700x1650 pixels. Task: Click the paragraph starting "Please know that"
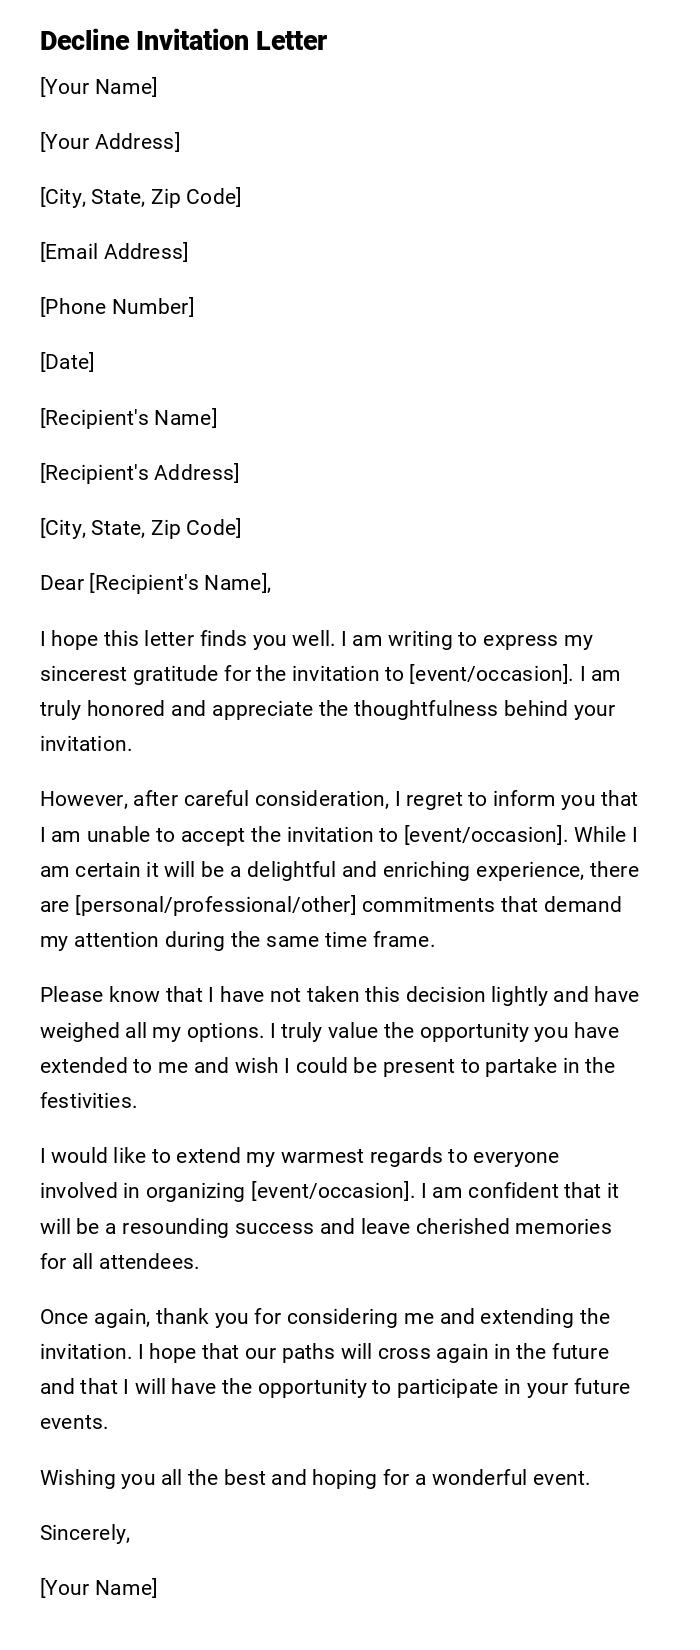coord(339,1048)
